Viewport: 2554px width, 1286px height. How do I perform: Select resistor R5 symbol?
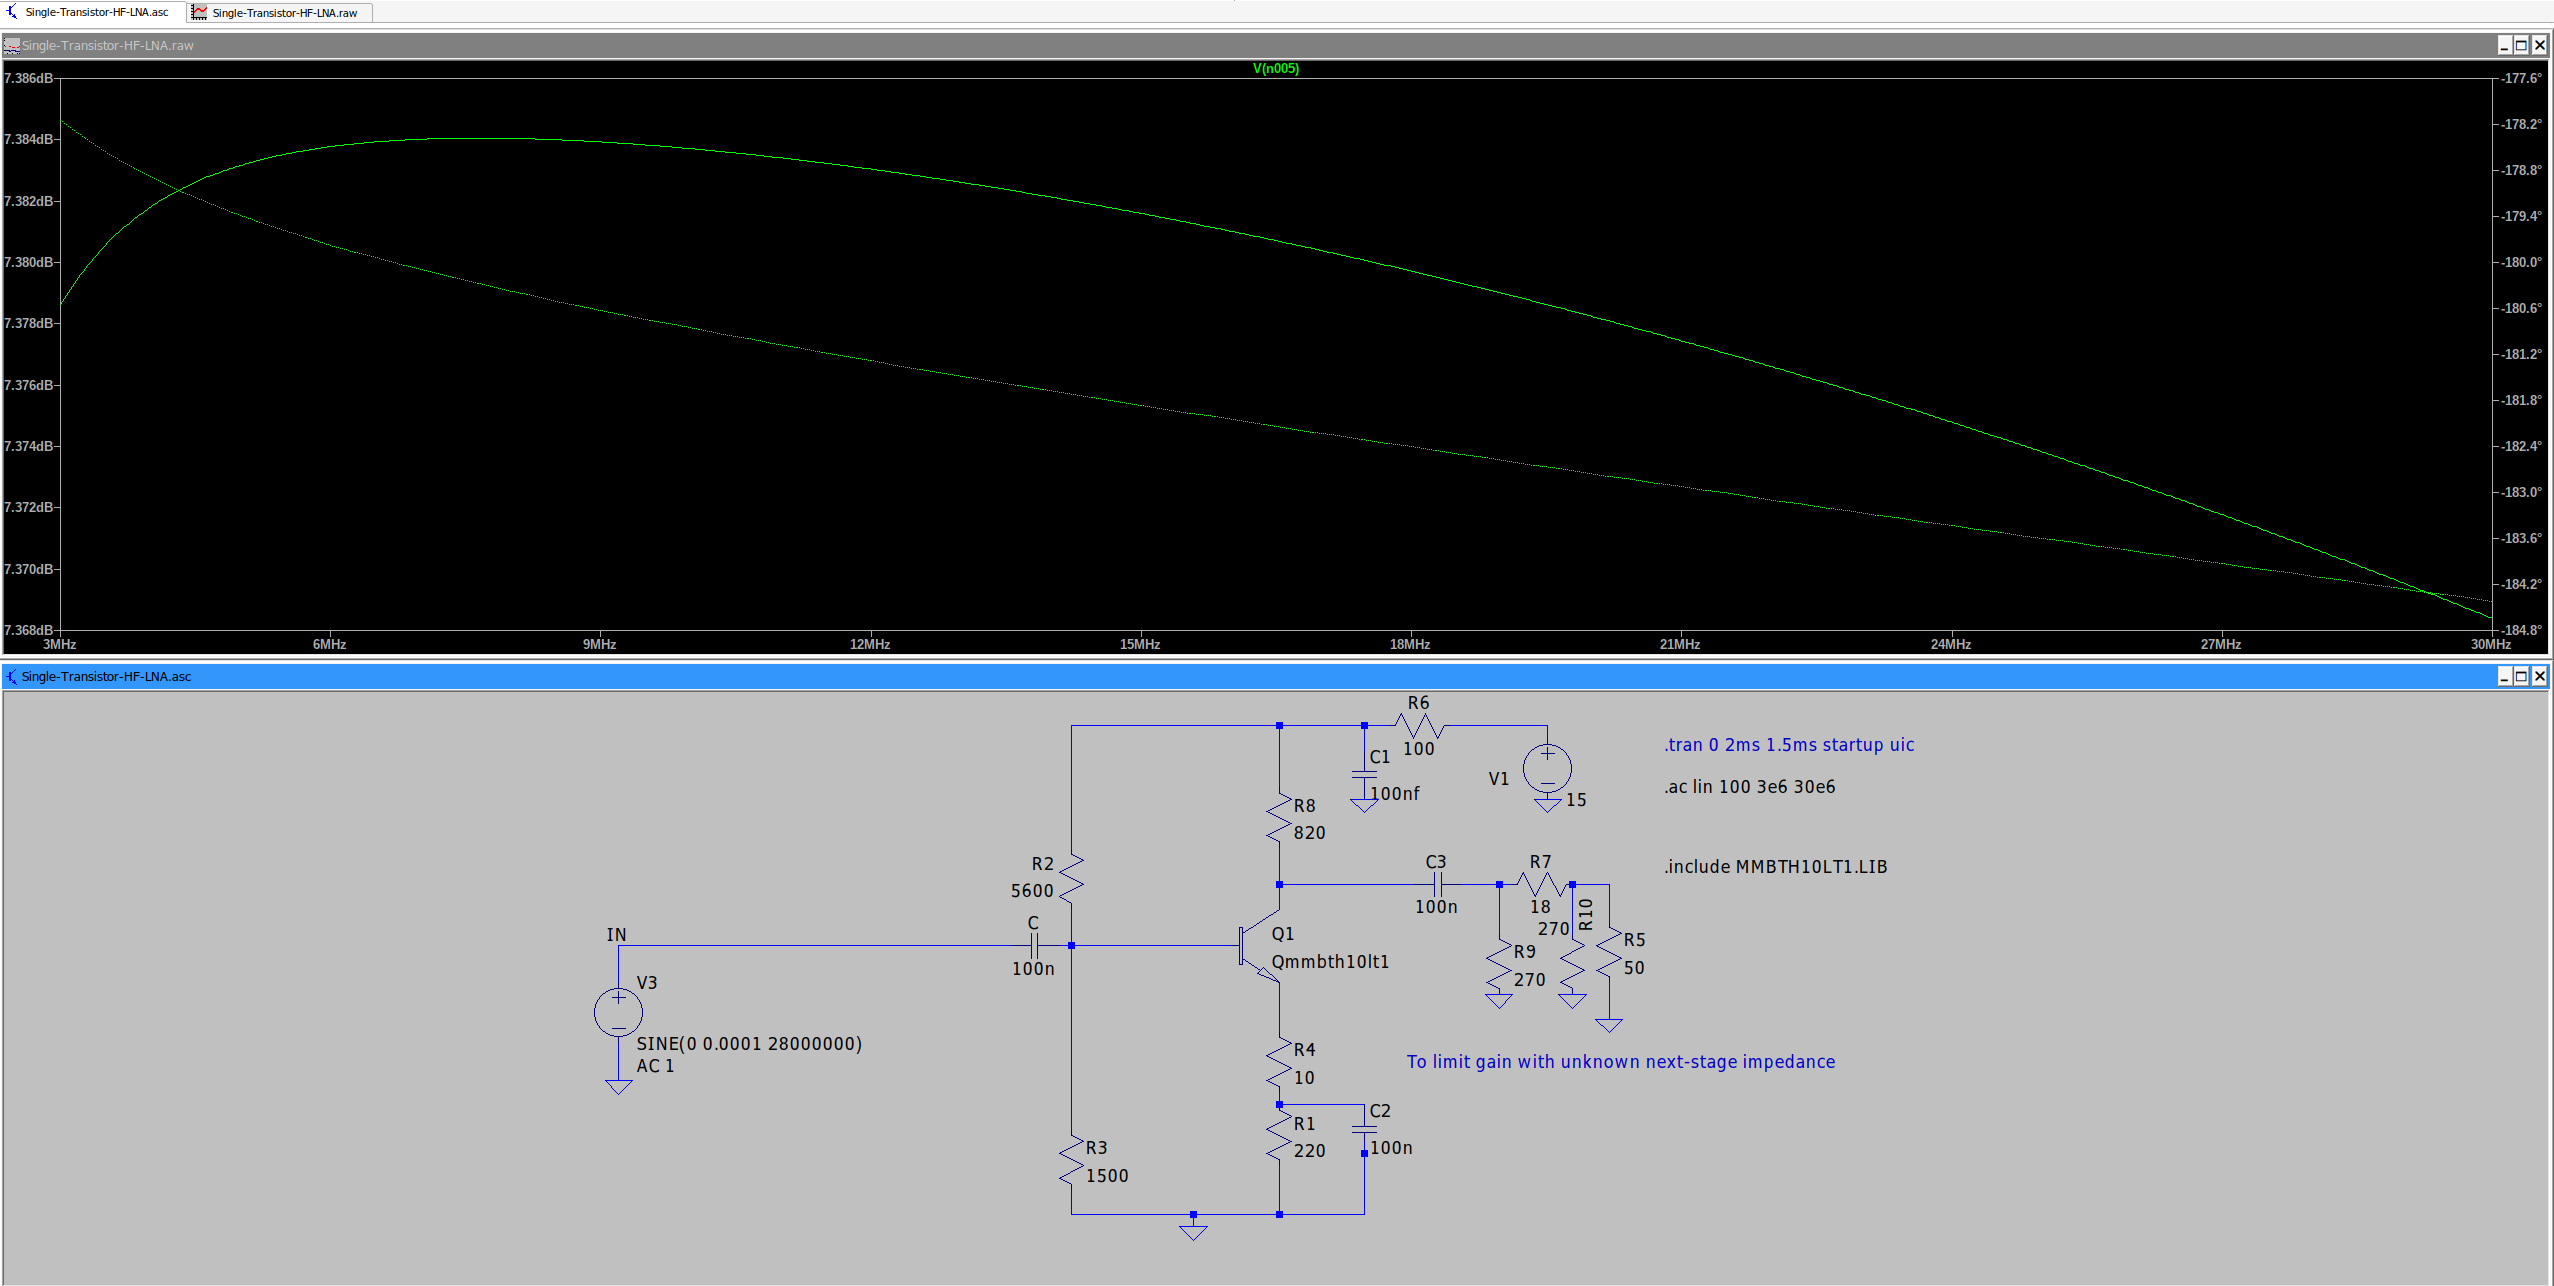click(1609, 953)
